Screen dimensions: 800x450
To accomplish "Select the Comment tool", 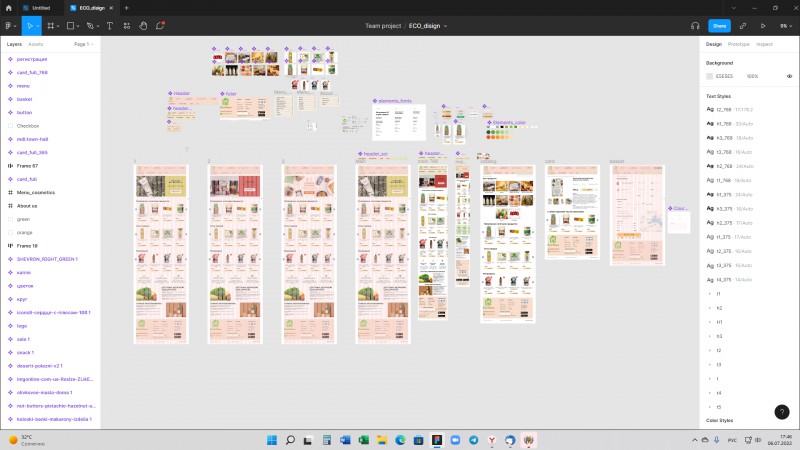I will [x=160, y=26].
